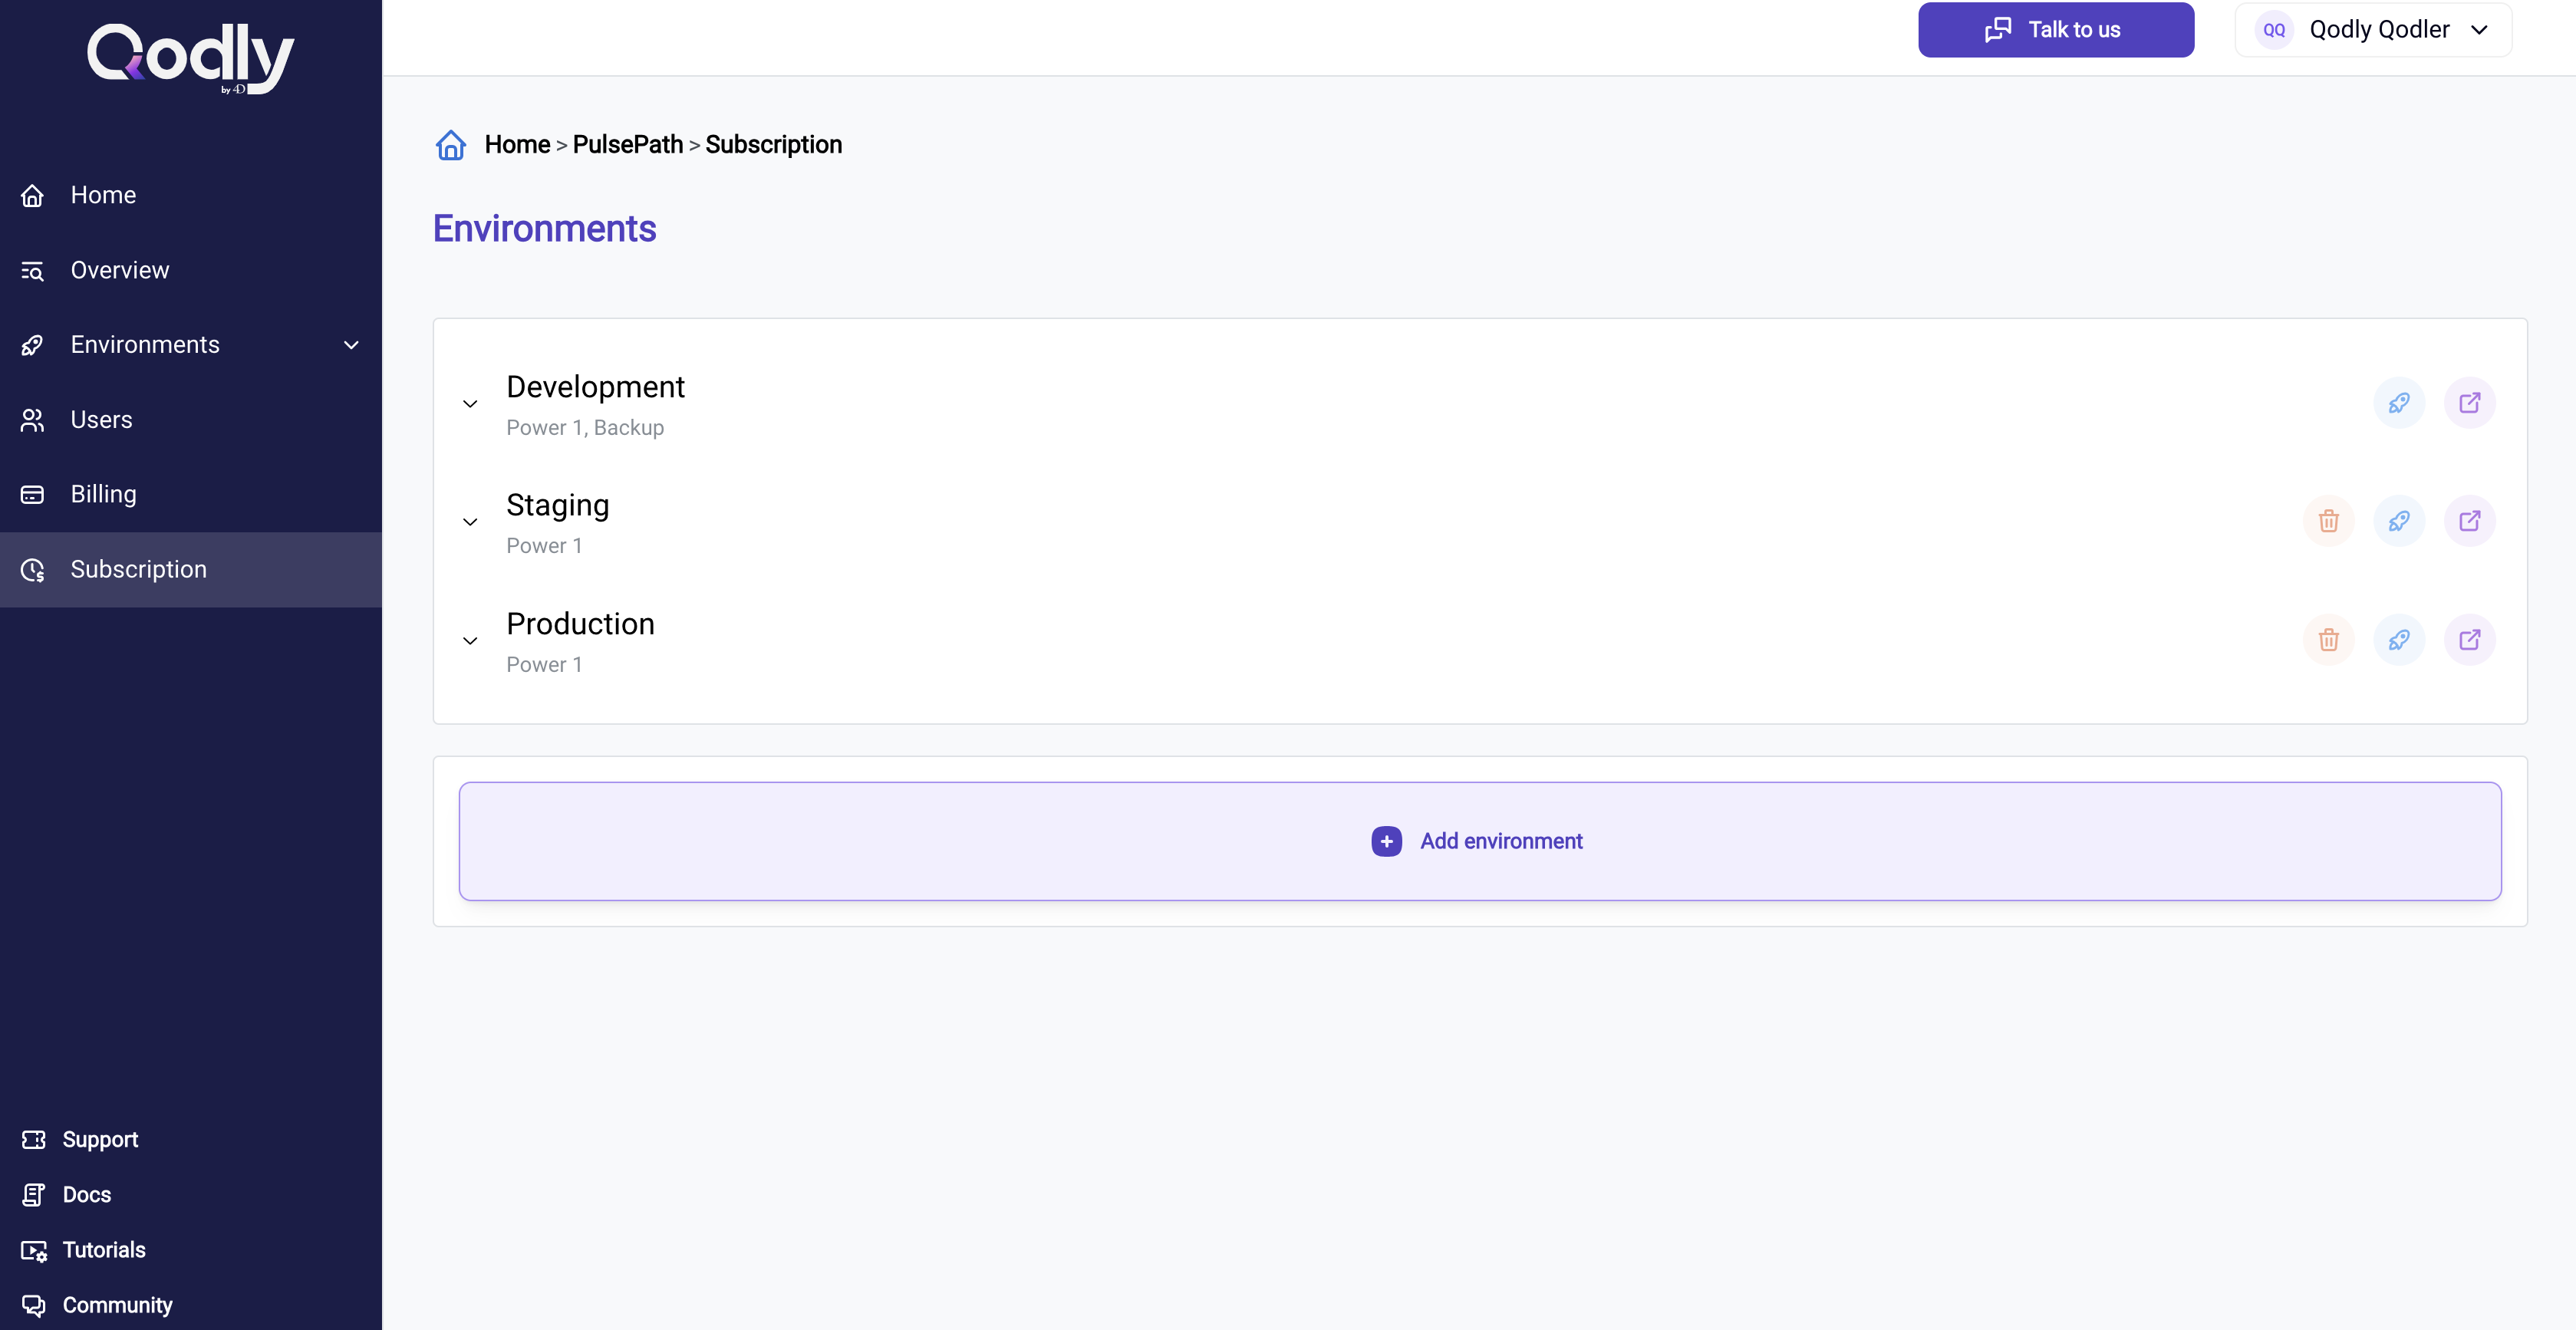
Task: Click the breadcrumb home icon
Action: tap(451, 145)
